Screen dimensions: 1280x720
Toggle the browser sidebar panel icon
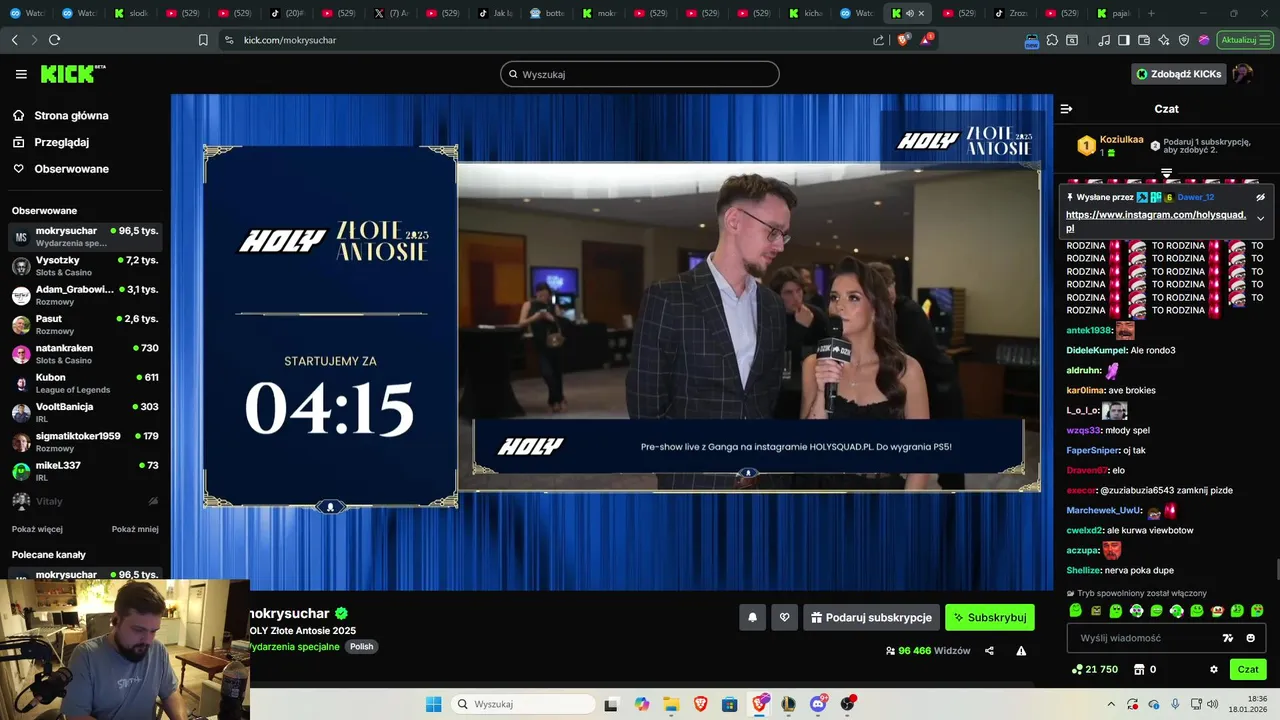[x=1124, y=40]
